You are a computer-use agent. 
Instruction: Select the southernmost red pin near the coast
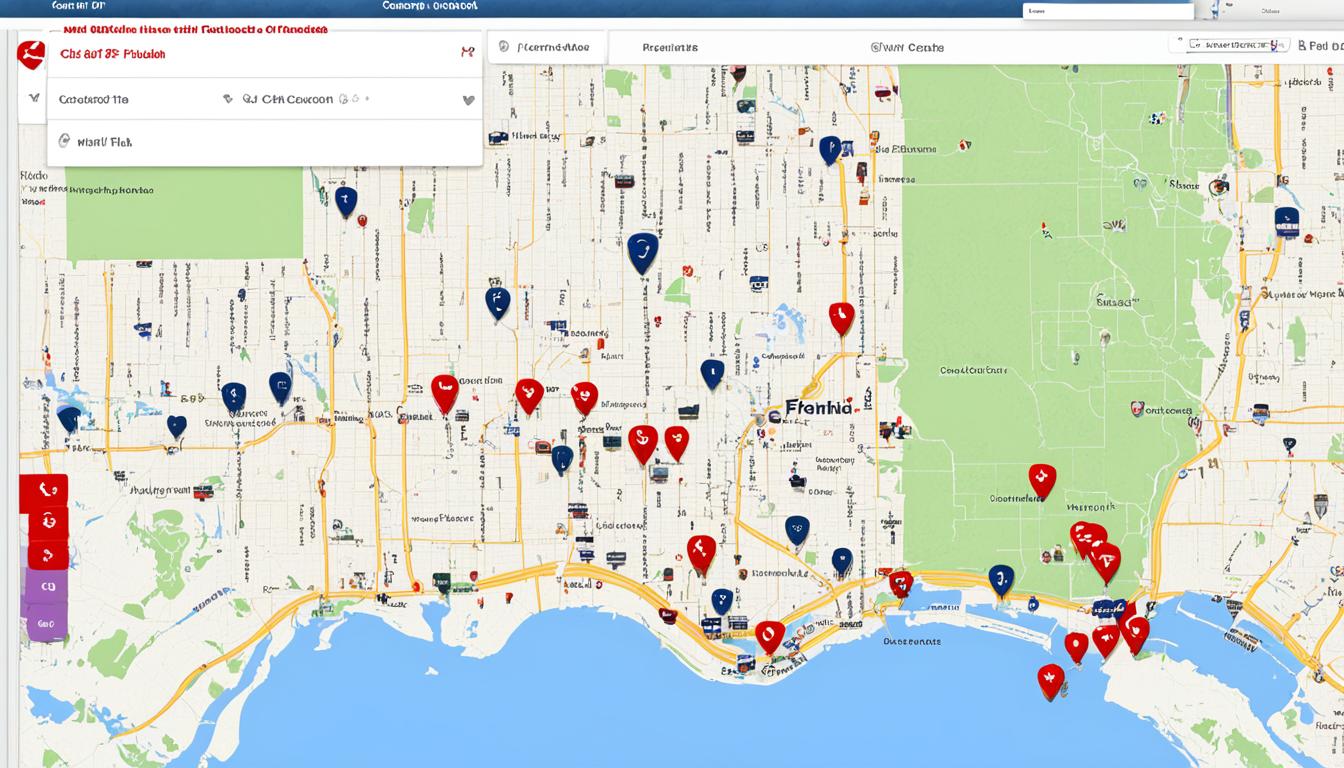tap(1050, 681)
